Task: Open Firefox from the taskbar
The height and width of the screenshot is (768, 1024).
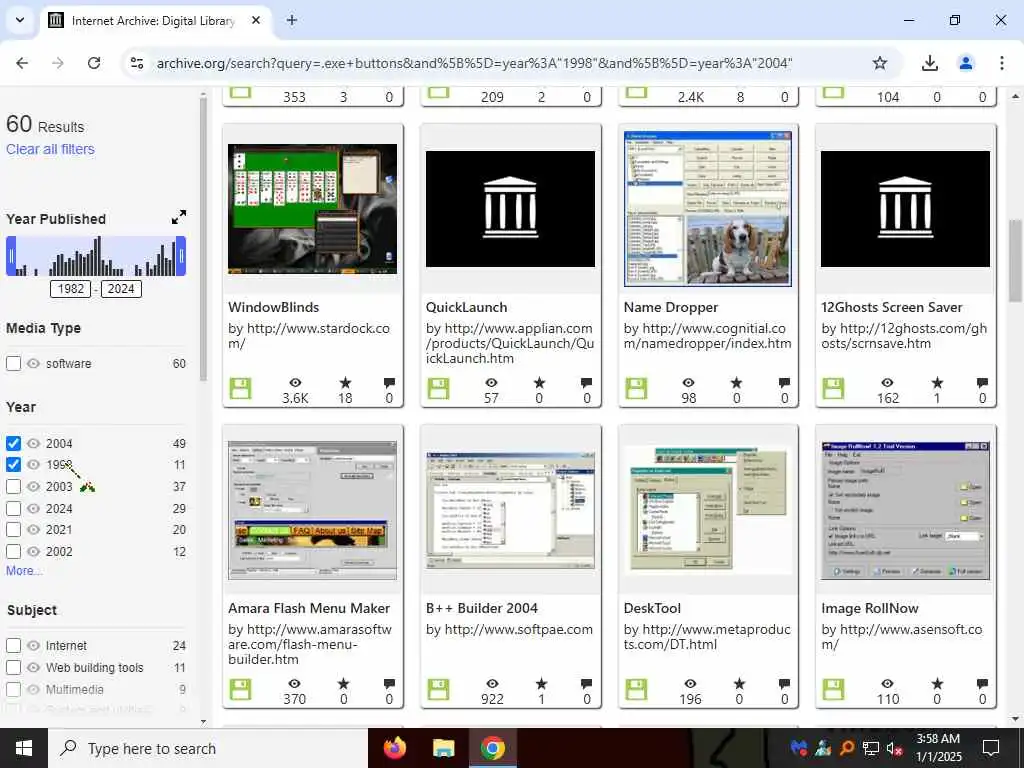Action: tap(394, 748)
